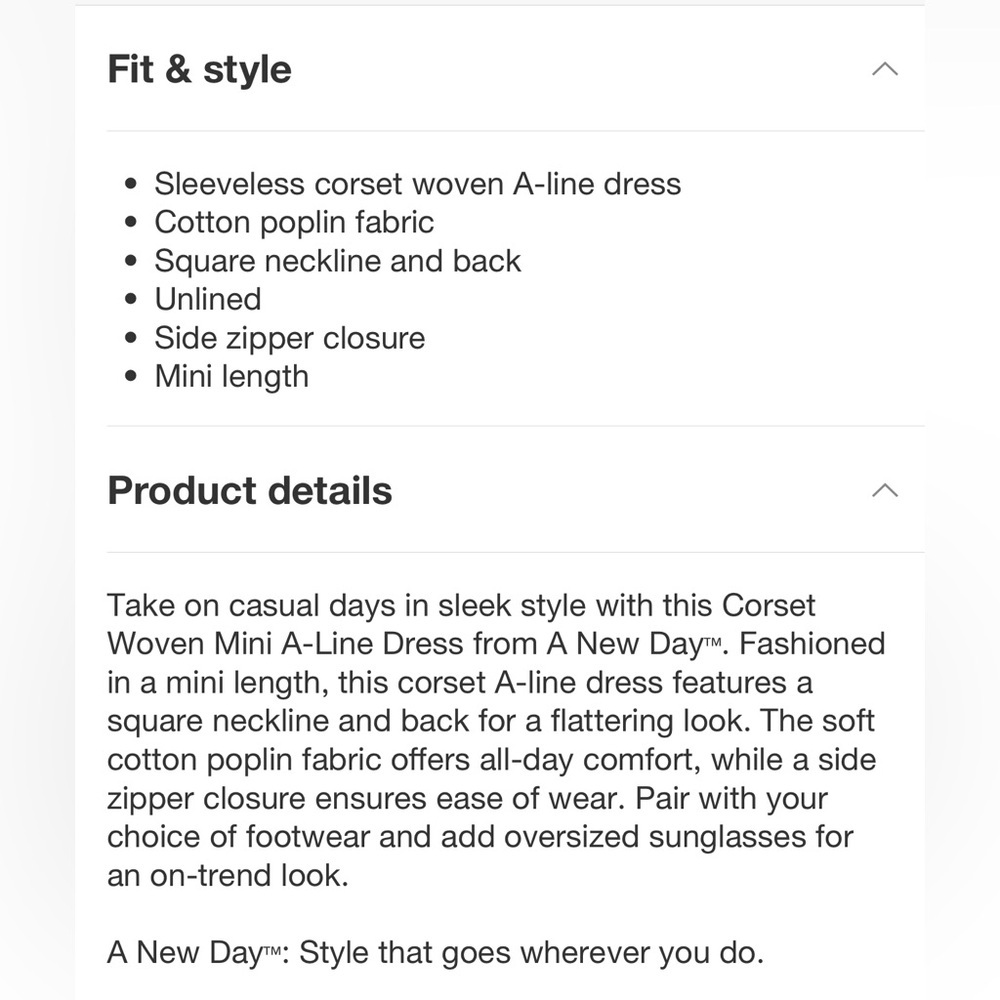This screenshot has width=1000, height=1000.
Task: Click the on-trend look closing phrase
Action: (x=249, y=875)
